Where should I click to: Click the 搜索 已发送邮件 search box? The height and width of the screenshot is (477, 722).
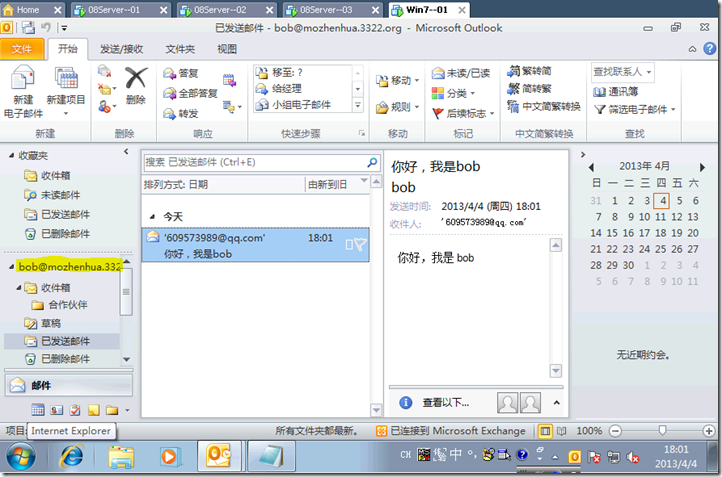tap(255, 162)
